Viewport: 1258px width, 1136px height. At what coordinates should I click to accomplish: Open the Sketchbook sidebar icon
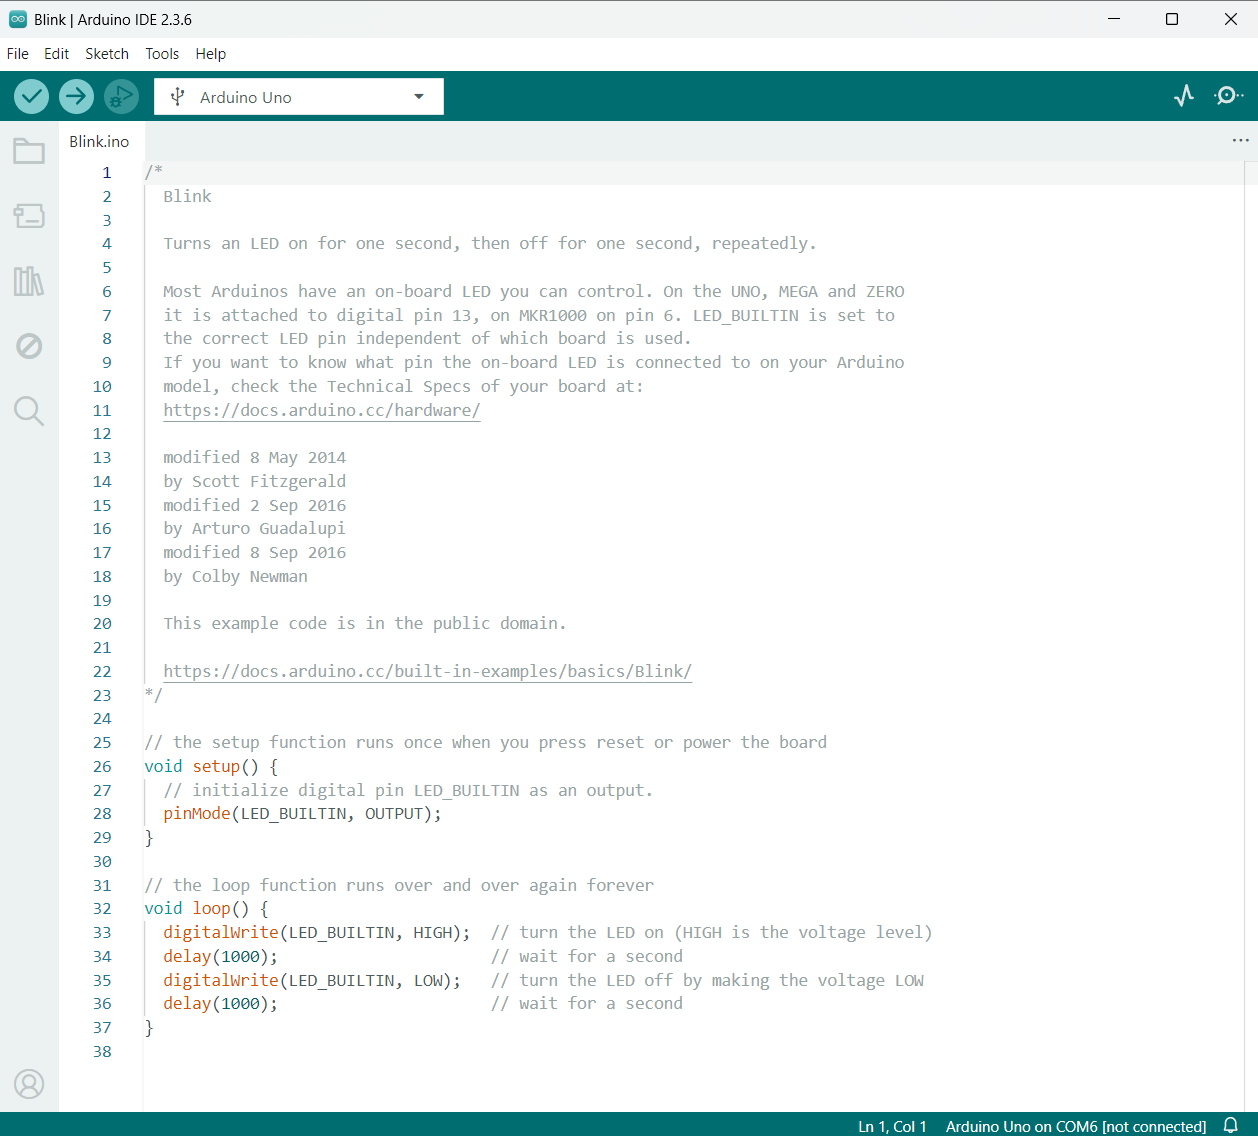coord(29,151)
